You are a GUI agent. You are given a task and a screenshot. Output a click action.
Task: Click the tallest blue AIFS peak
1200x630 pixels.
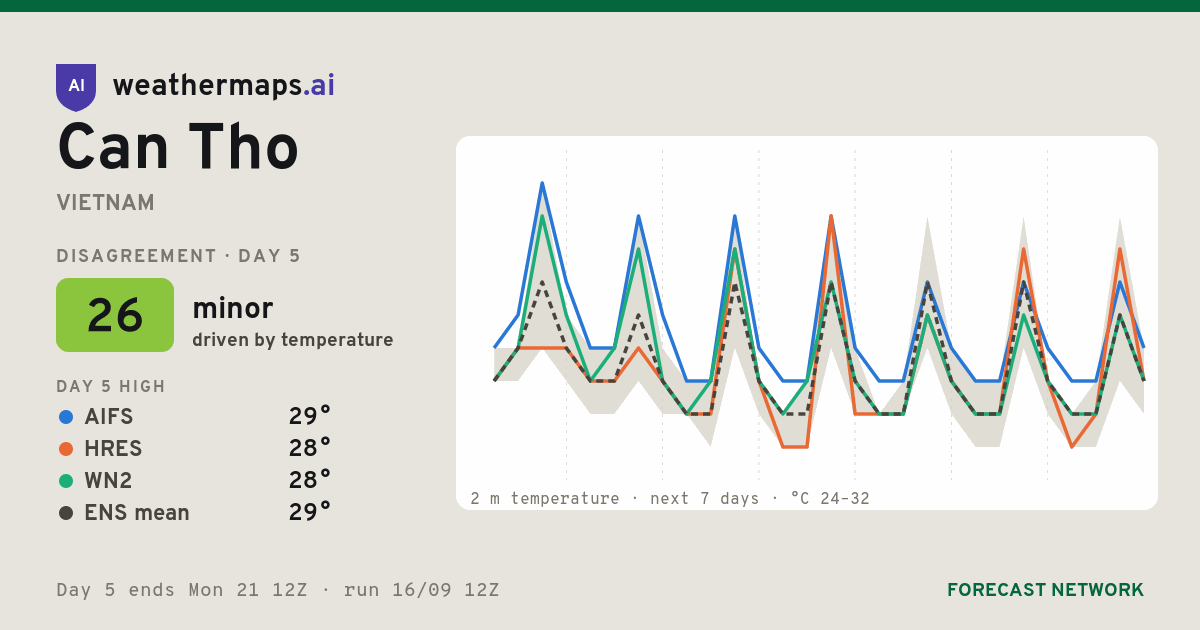pyautogui.click(x=542, y=184)
